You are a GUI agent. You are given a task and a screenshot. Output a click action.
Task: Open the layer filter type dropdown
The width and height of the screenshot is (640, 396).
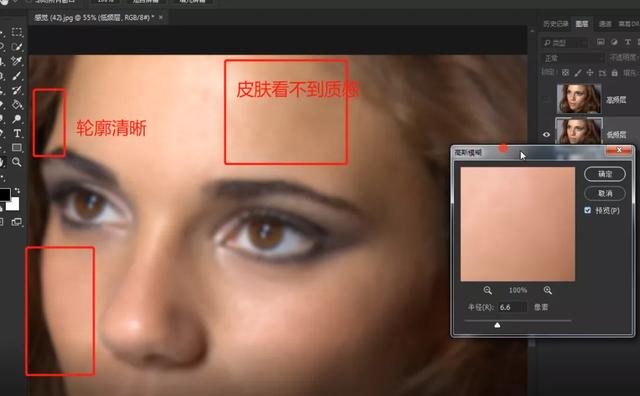[566, 42]
